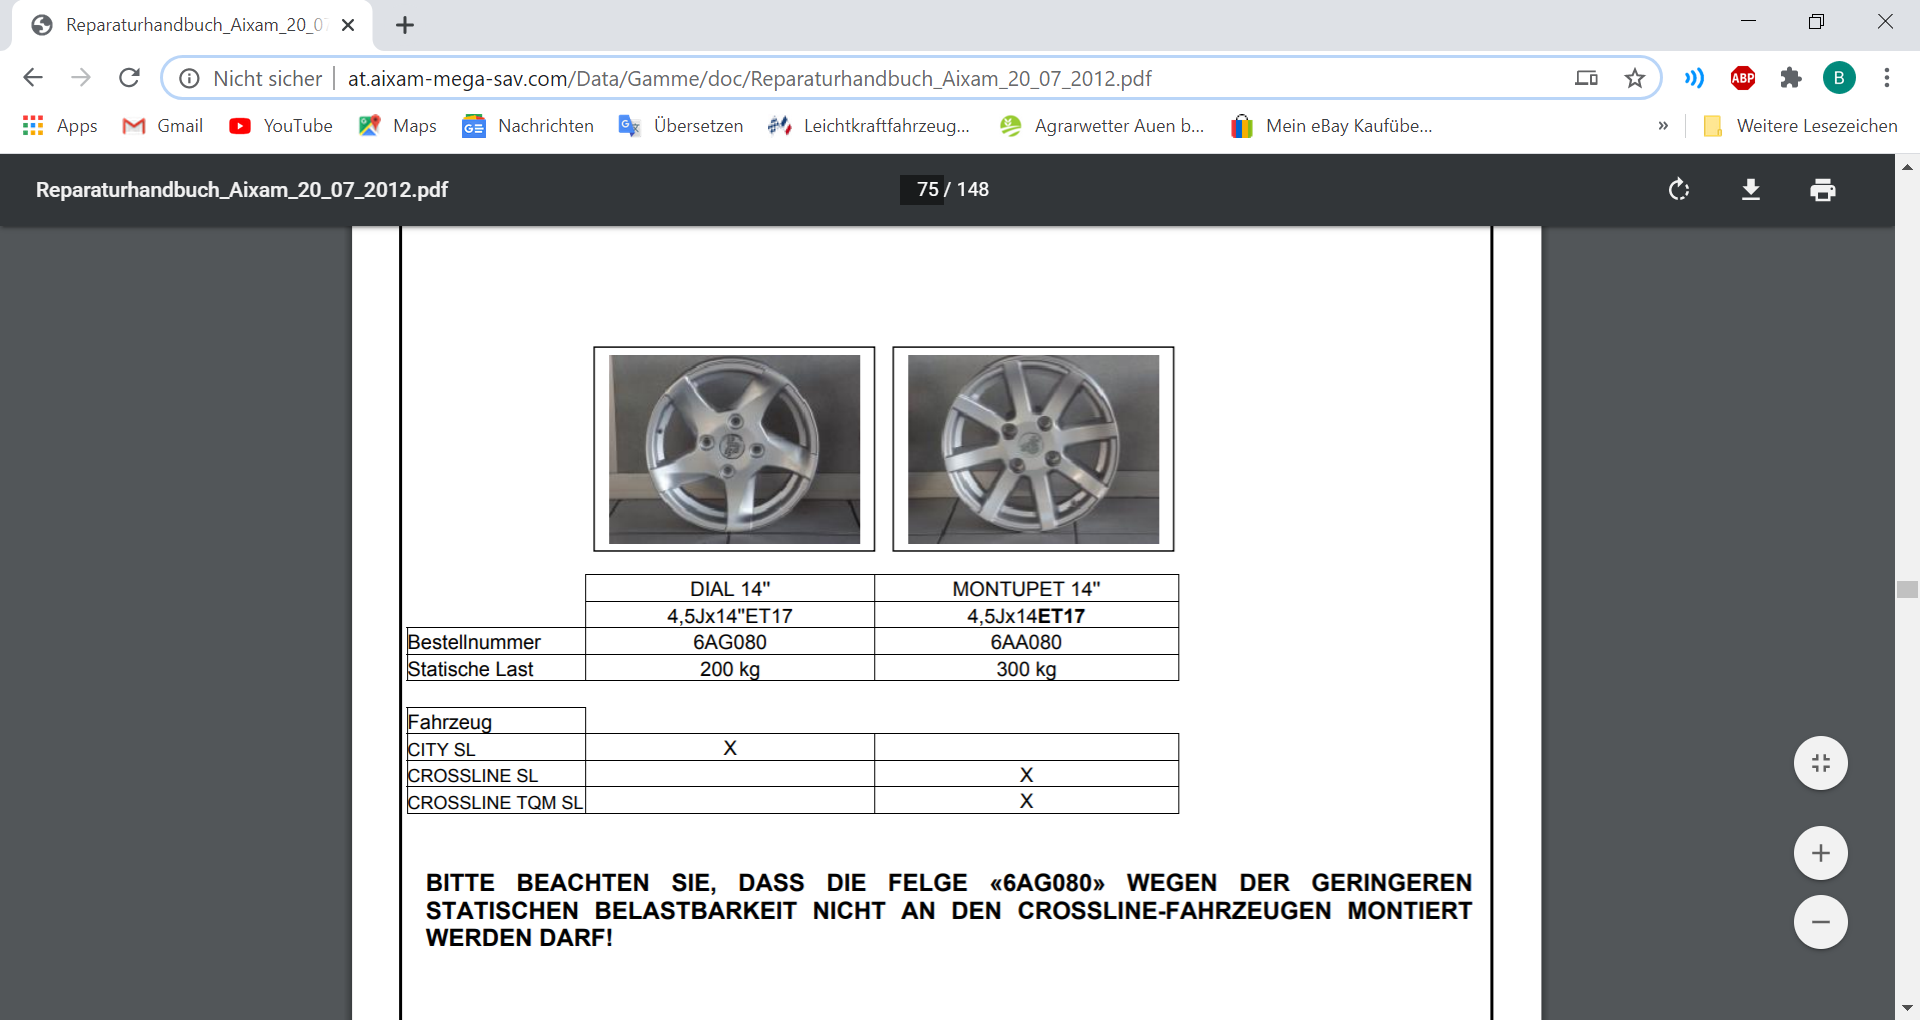Viewport: 1920px width, 1020px height.
Task: Close the Reparaturhandbuch tab
Action: pos(348,25)
